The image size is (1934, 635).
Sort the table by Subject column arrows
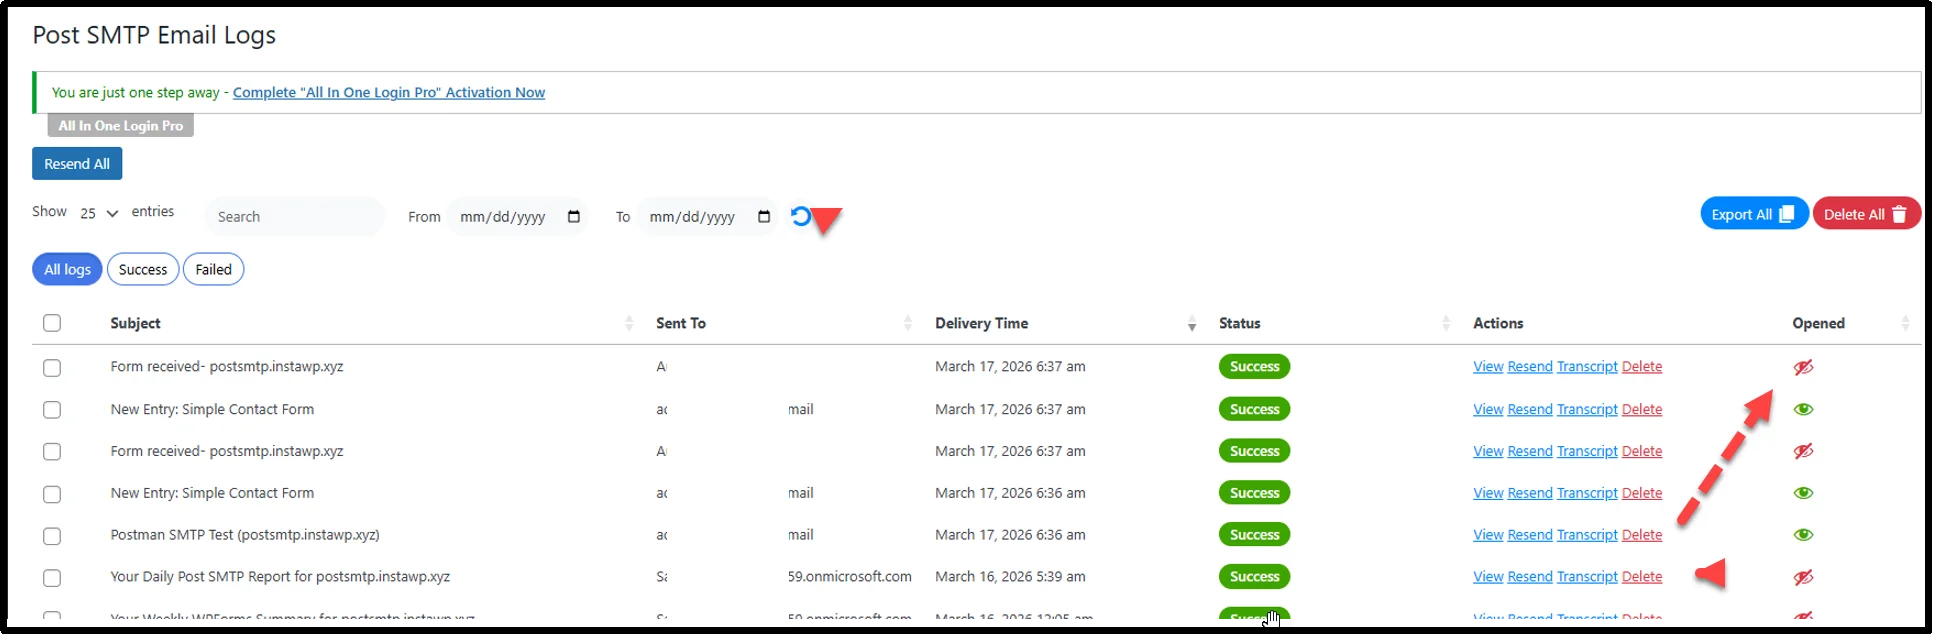[629, 323]
